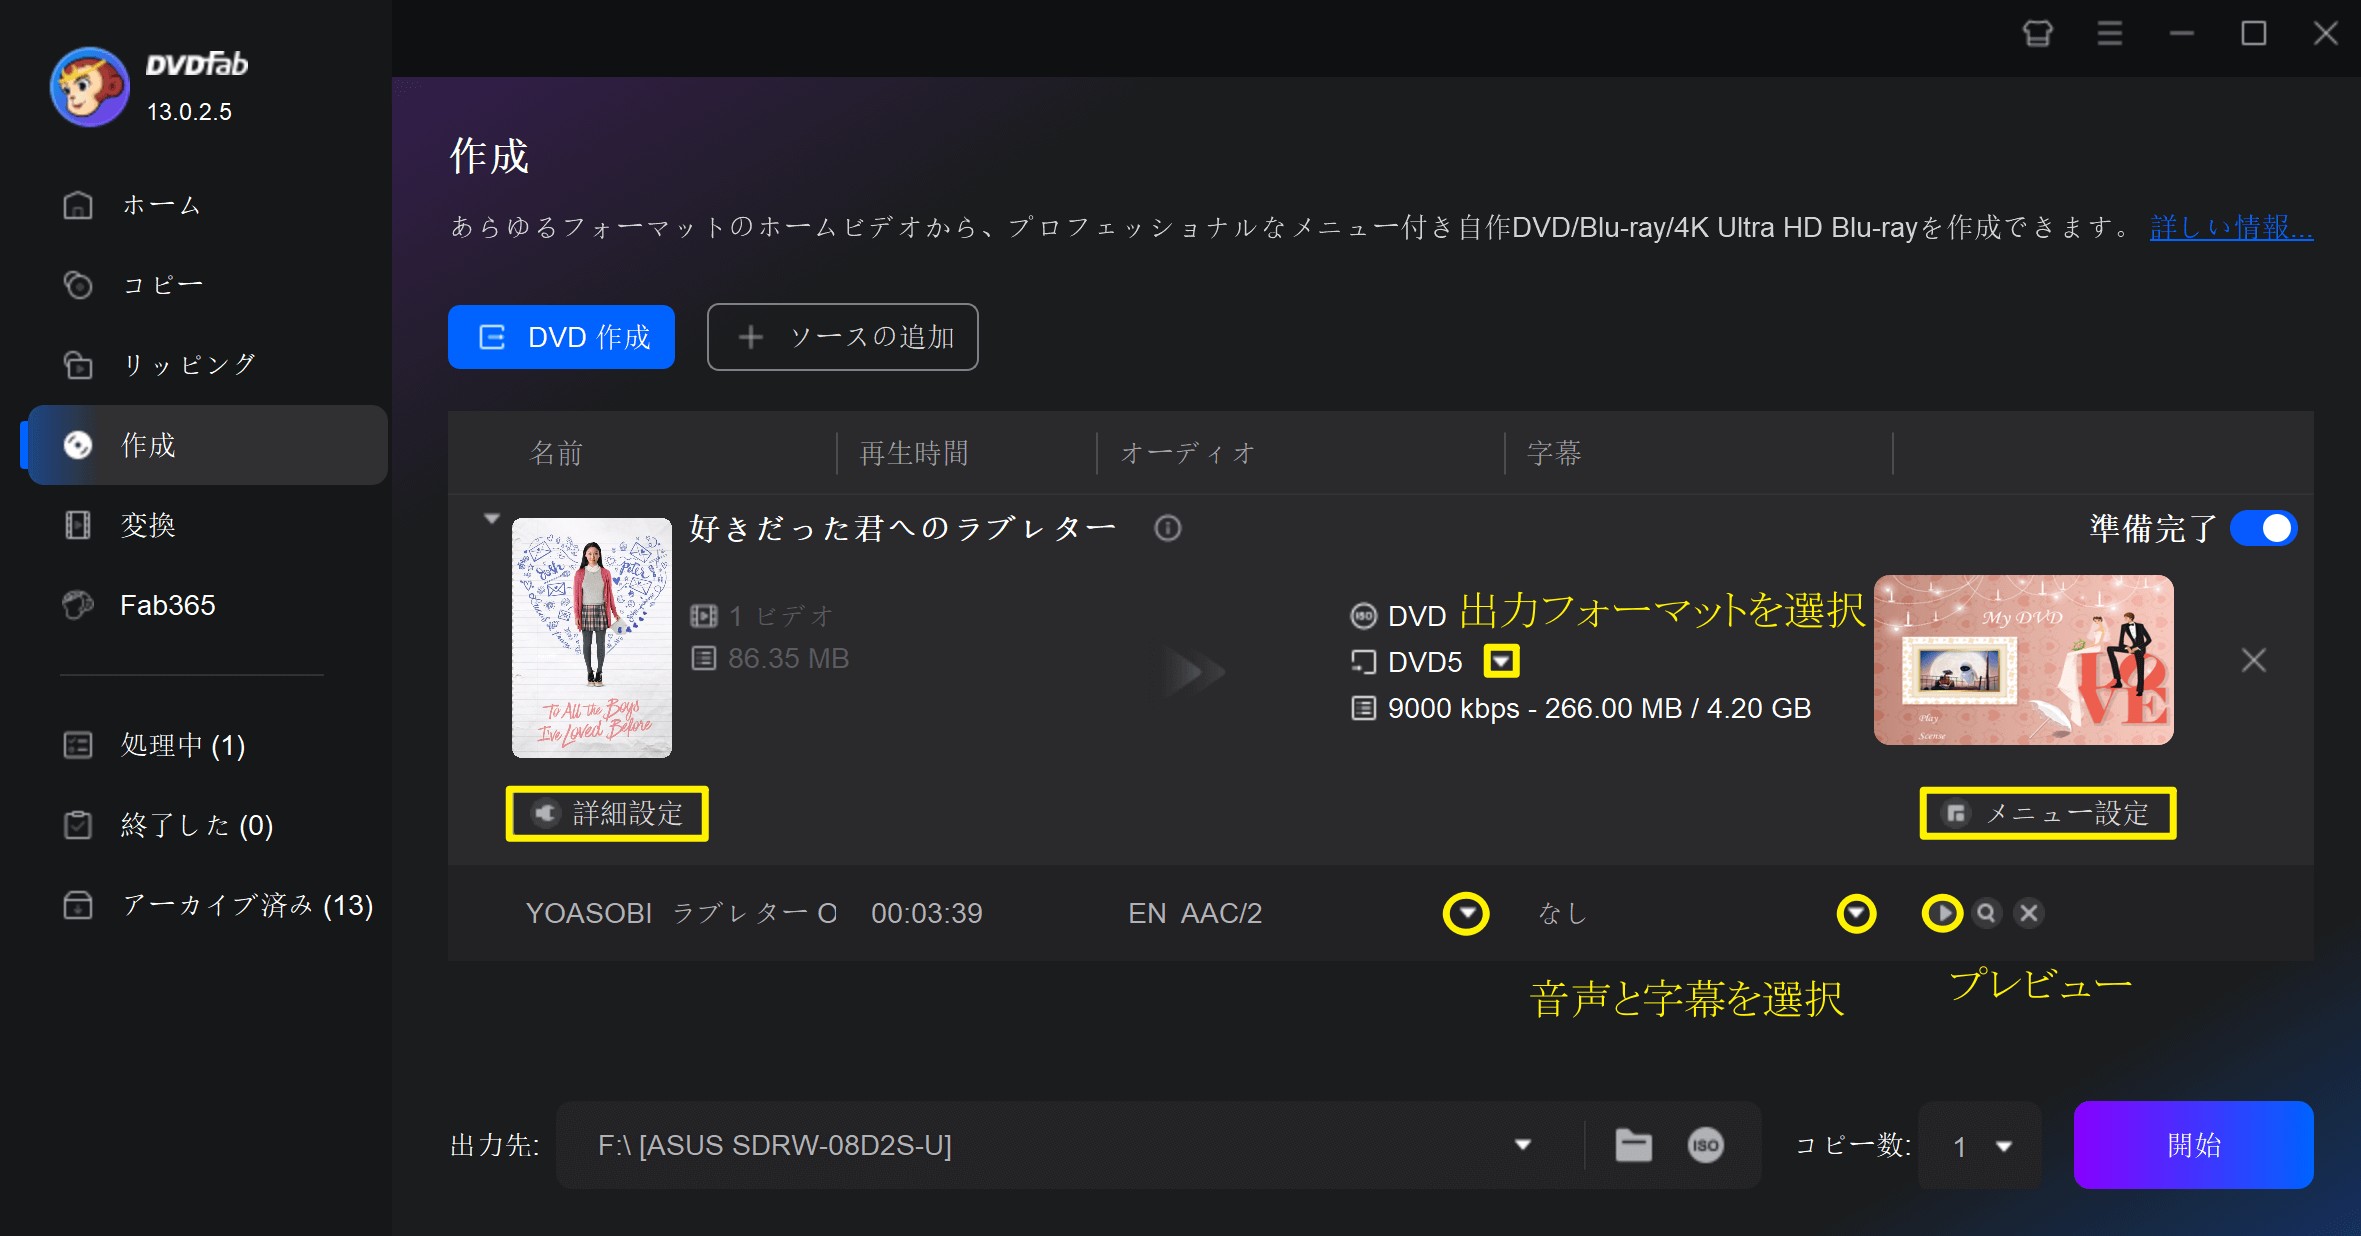The image size is (2361, 1236).
Task: Click the ISO output icon at bottom
Action: click(1705, 1145)
